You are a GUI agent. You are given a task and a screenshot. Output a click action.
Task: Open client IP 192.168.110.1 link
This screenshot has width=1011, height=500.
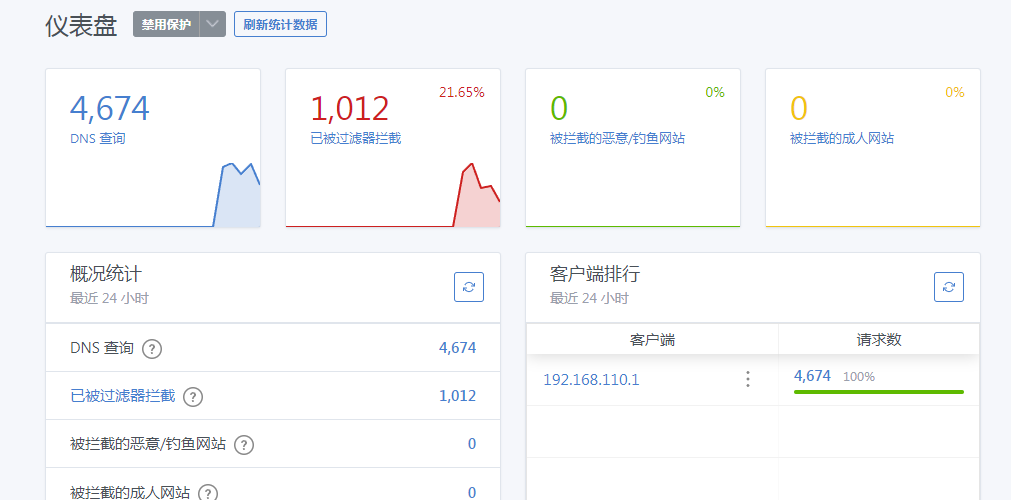coord(591,379)
